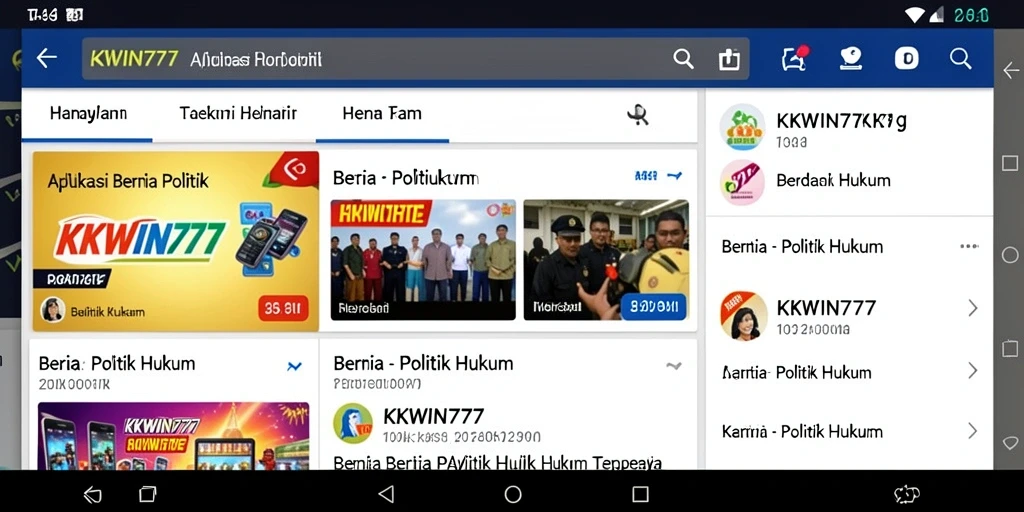Screen dimensions: 1024x512
Task: Tap the Android home circle in the bottom bar
Action: click(513, 494)
